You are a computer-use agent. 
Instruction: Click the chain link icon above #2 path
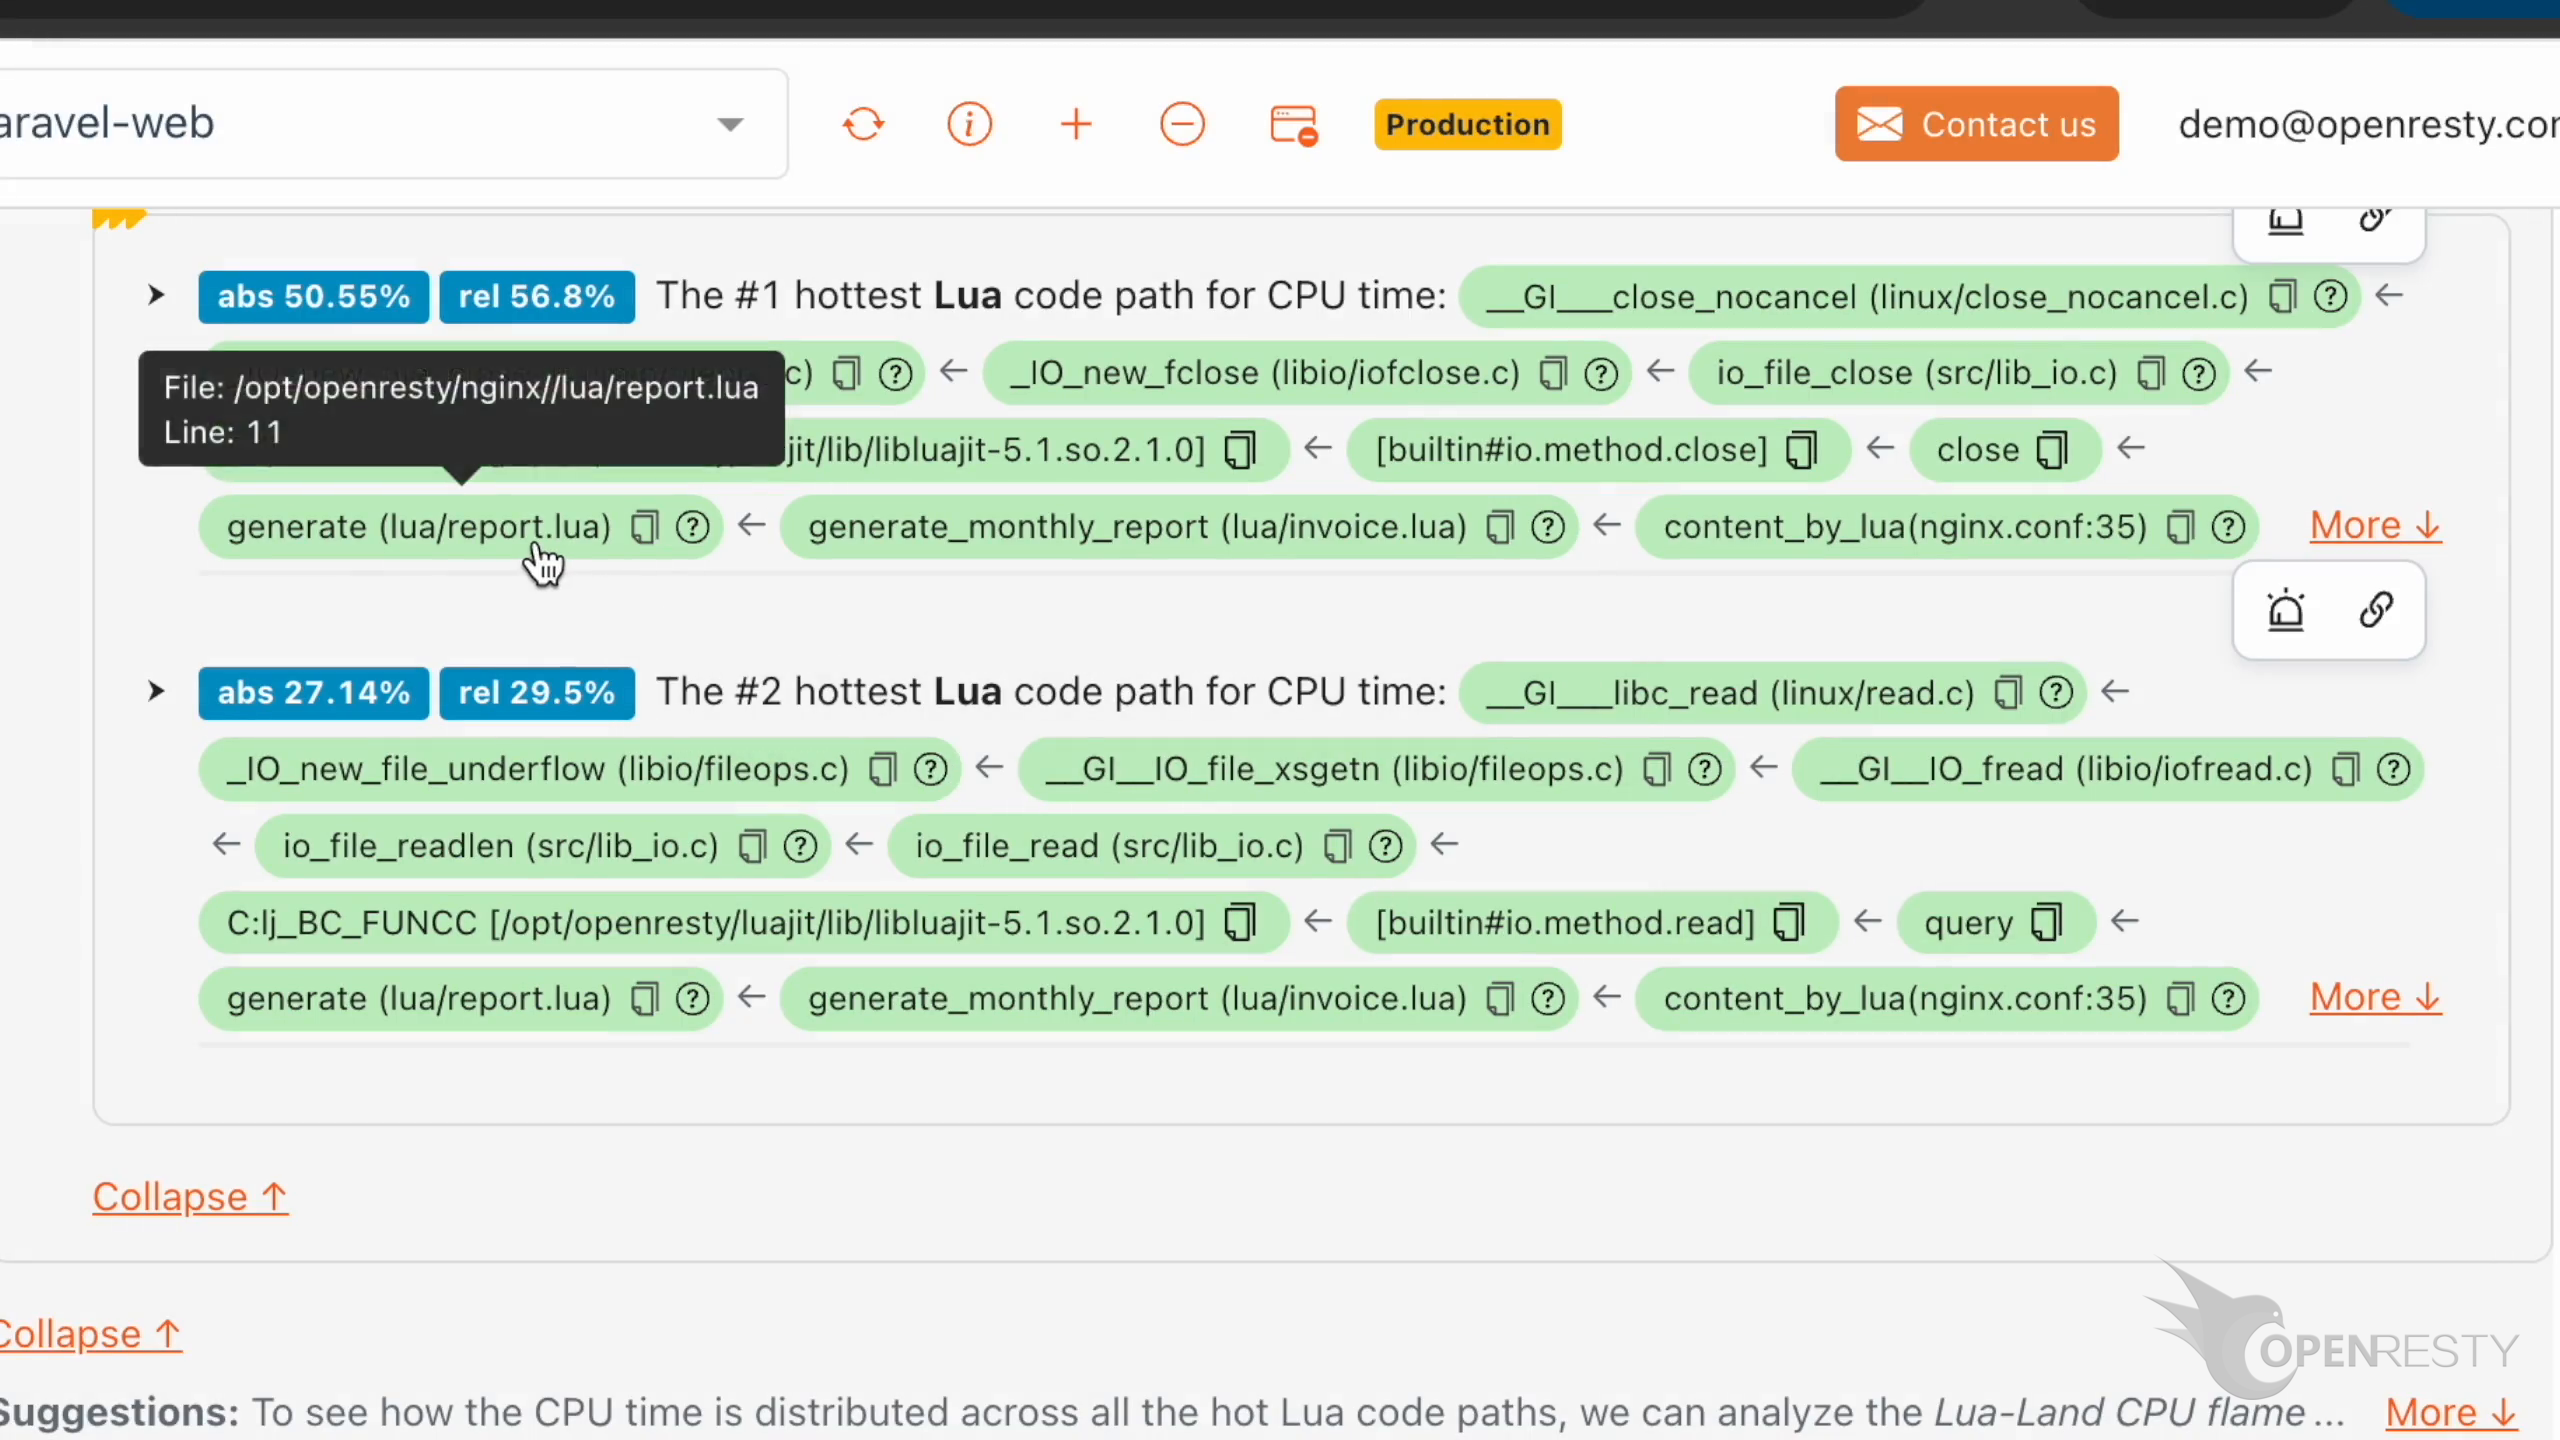pyautogui.click(x=2376, y=610)
